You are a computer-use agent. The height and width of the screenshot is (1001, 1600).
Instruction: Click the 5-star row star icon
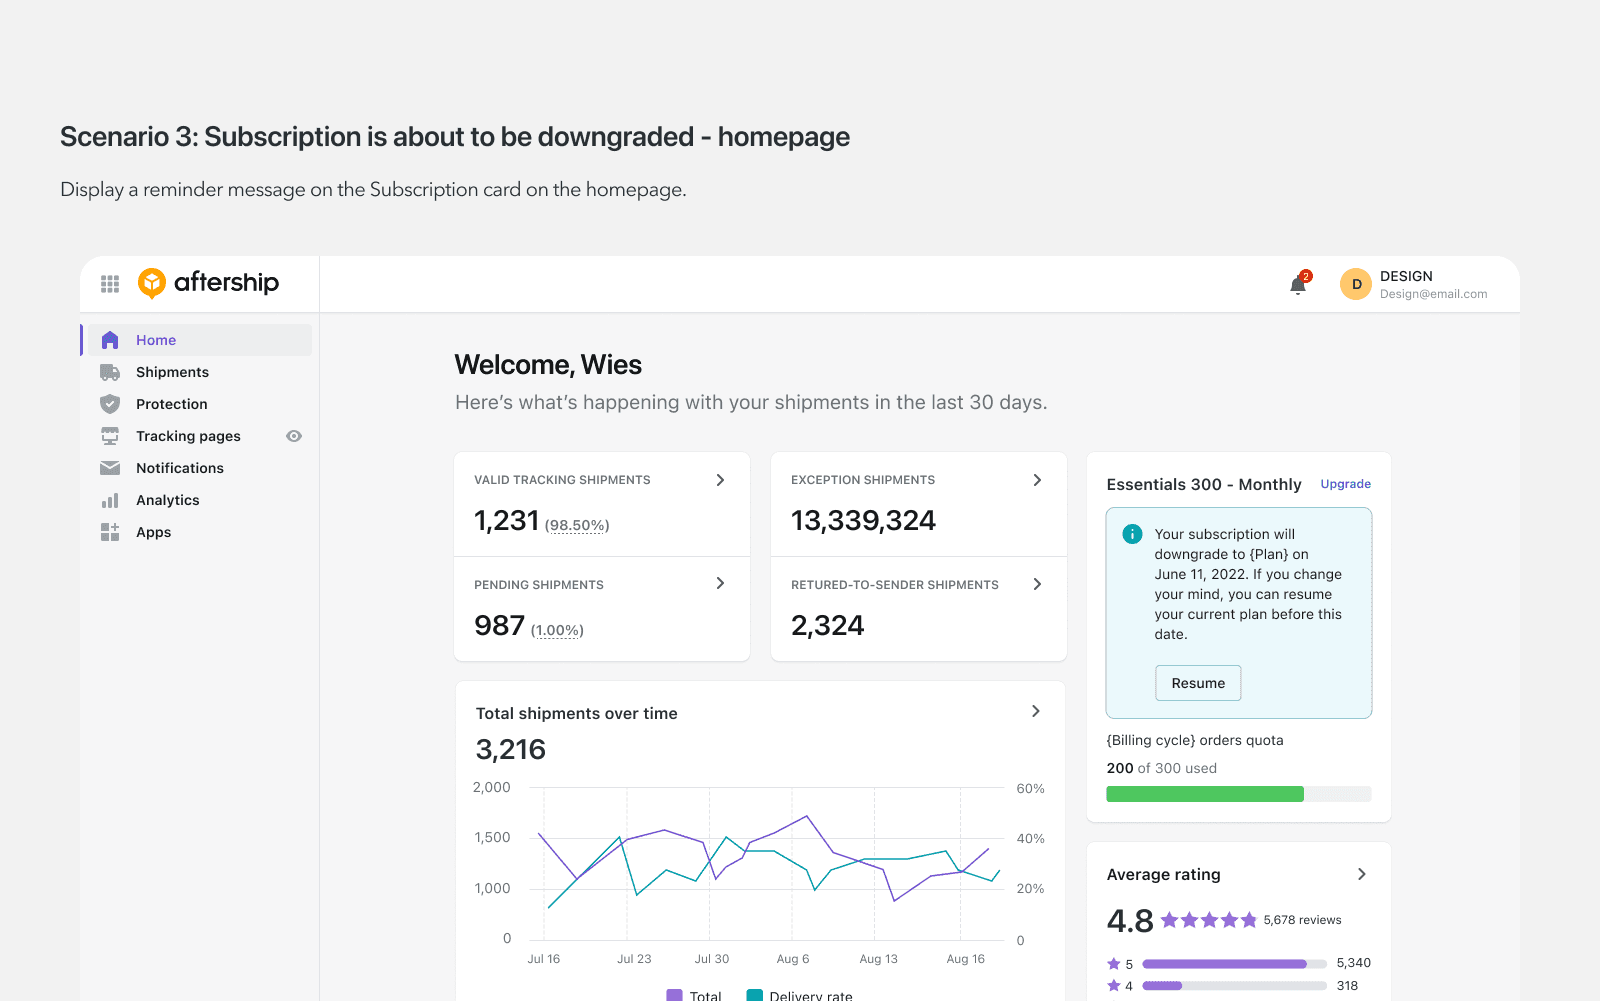coord(1114,964)
